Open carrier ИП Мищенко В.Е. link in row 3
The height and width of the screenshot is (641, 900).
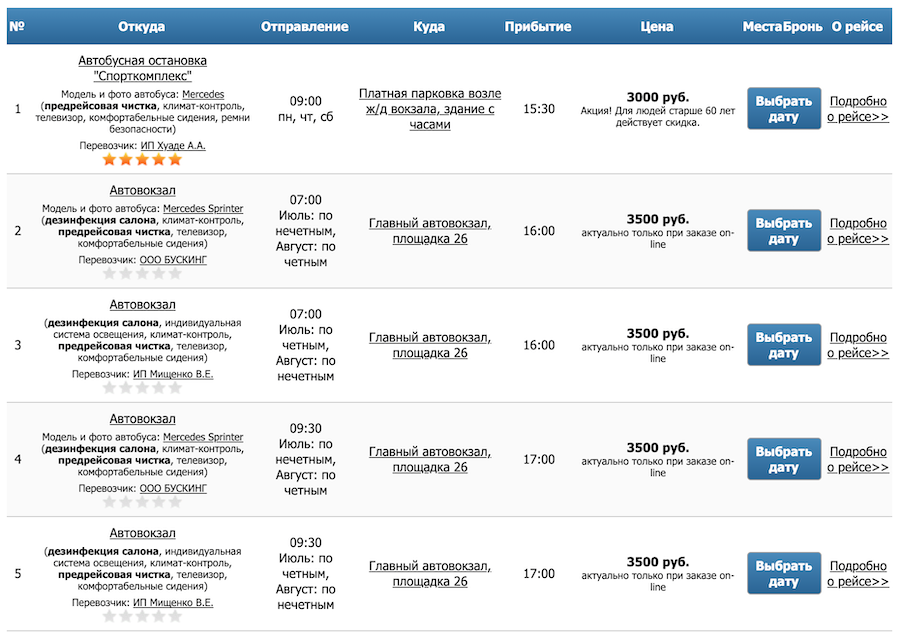173,374
